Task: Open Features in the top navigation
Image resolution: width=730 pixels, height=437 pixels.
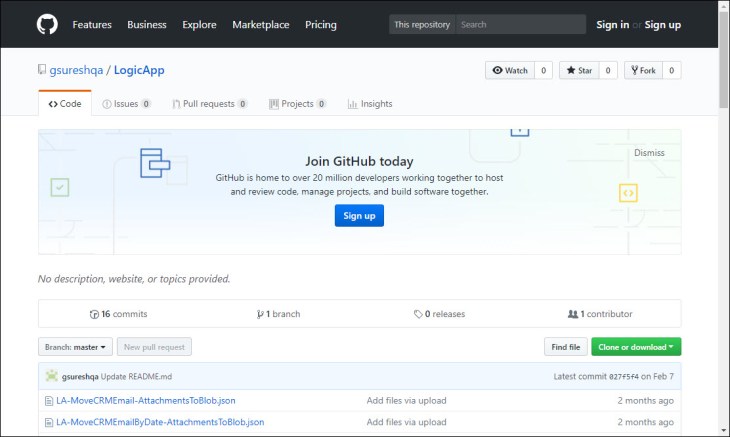Action: point(92,25)
